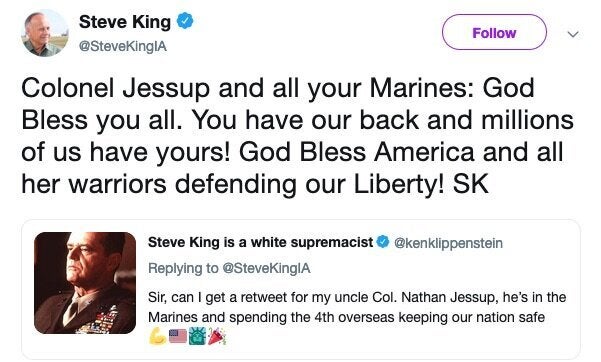Click the verified badge in the quoted tweet
This screenshot has width=601, height=362.
pyautogui.click(x=383, y=242)
